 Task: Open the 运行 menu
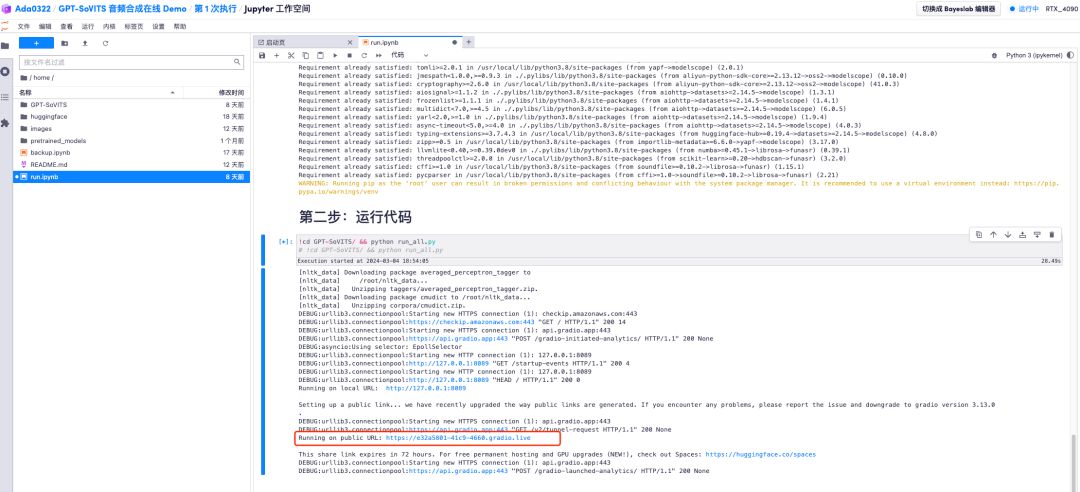click(x=87, y=26)
